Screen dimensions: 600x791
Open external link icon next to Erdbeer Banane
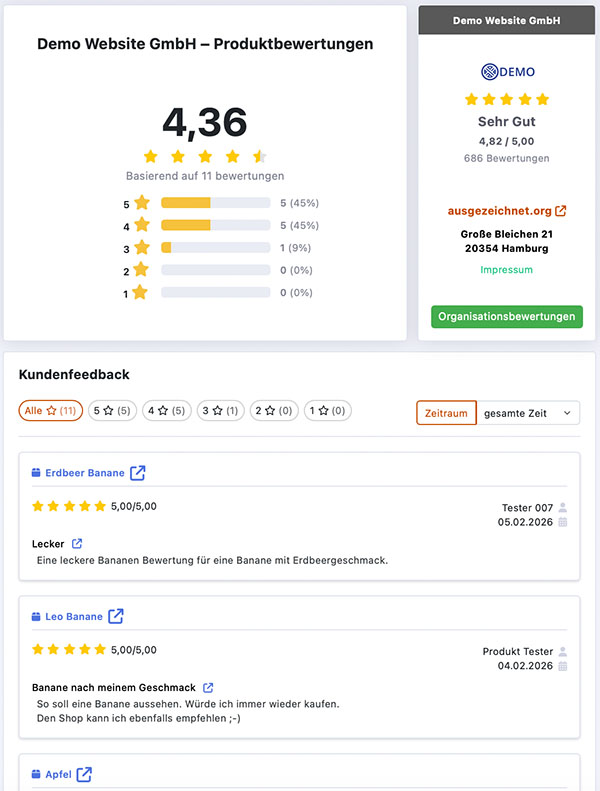click(x=138, y=473)
